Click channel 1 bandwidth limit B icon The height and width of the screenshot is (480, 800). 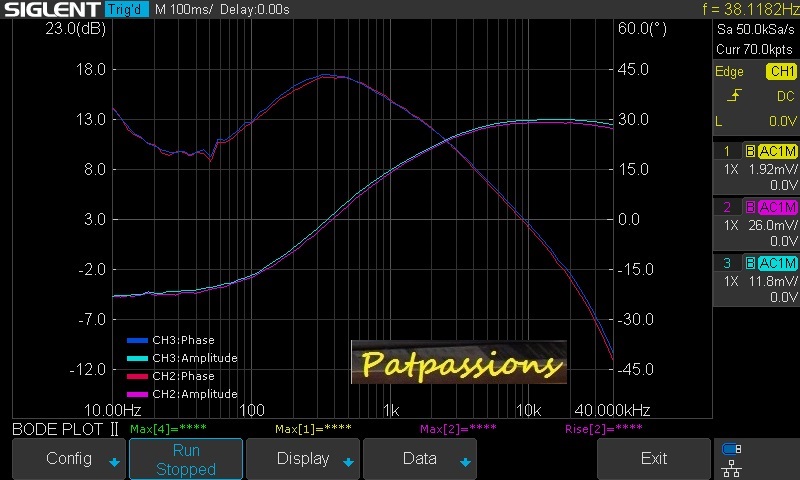click(750, 151)
